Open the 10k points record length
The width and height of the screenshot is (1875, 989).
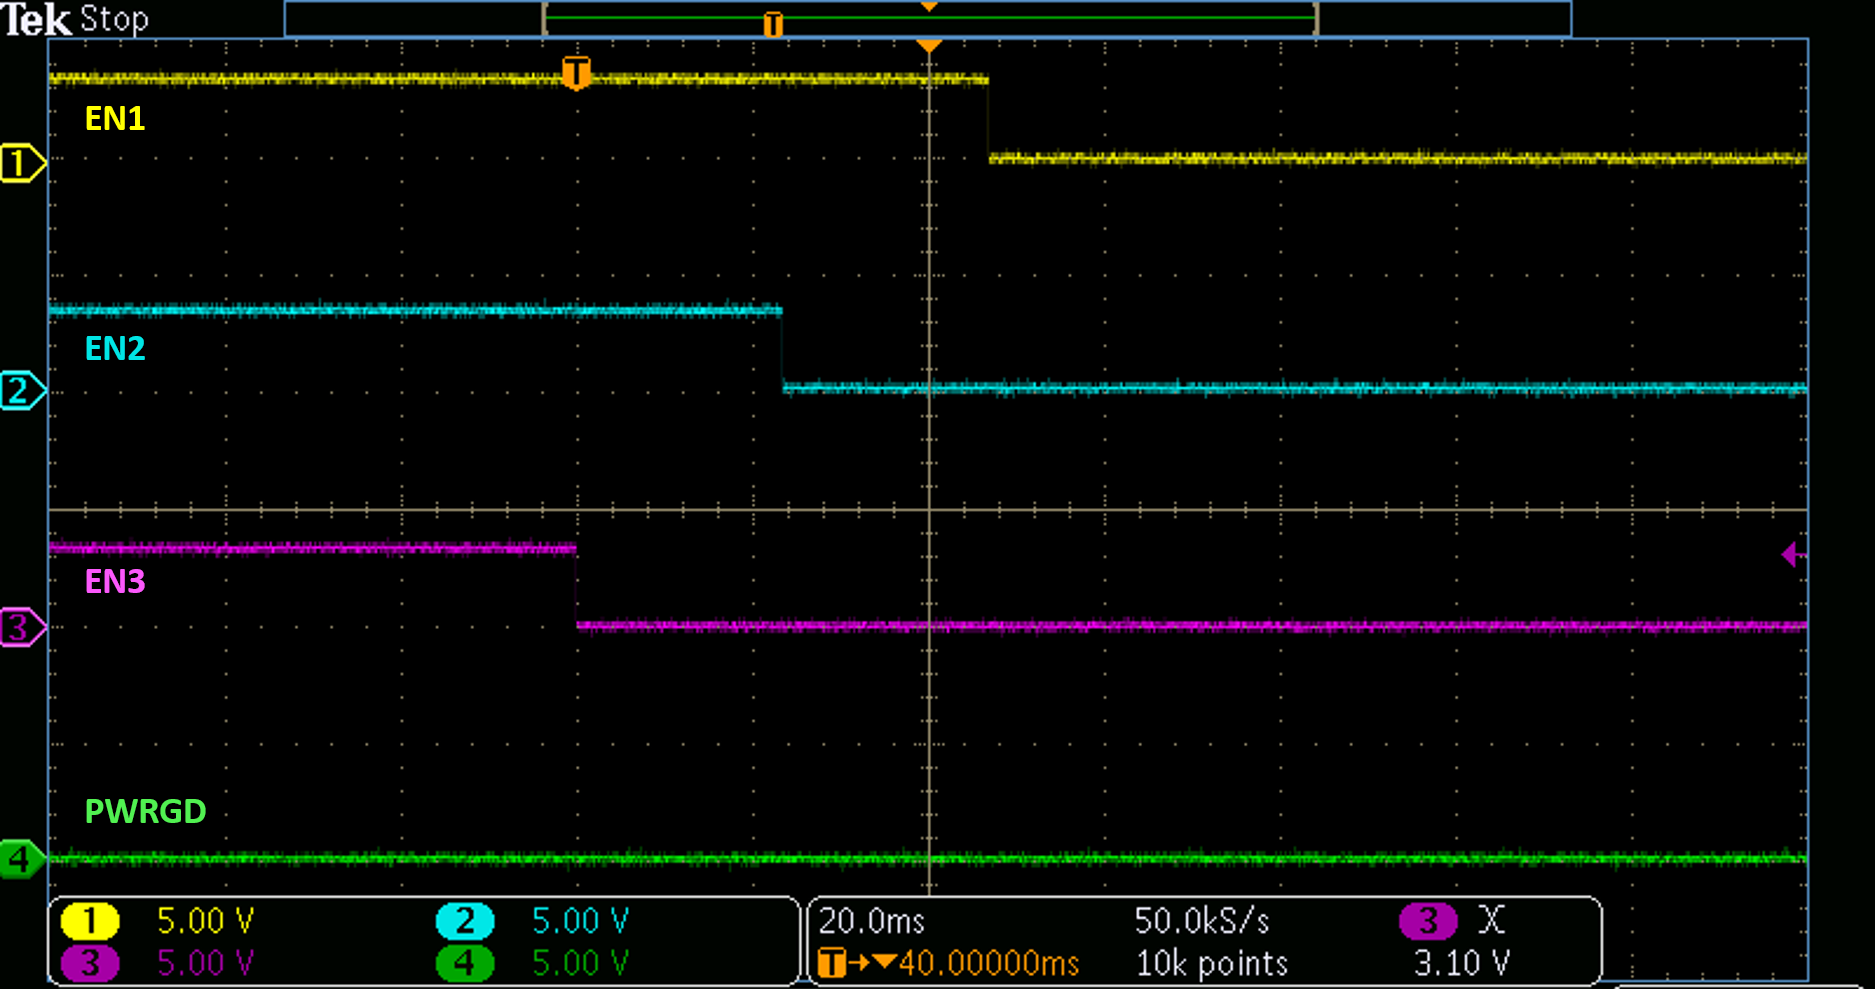[x=1211, y=963]
